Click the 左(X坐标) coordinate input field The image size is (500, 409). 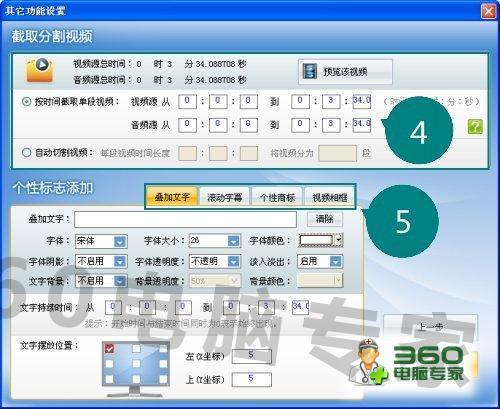pos(252,356)
